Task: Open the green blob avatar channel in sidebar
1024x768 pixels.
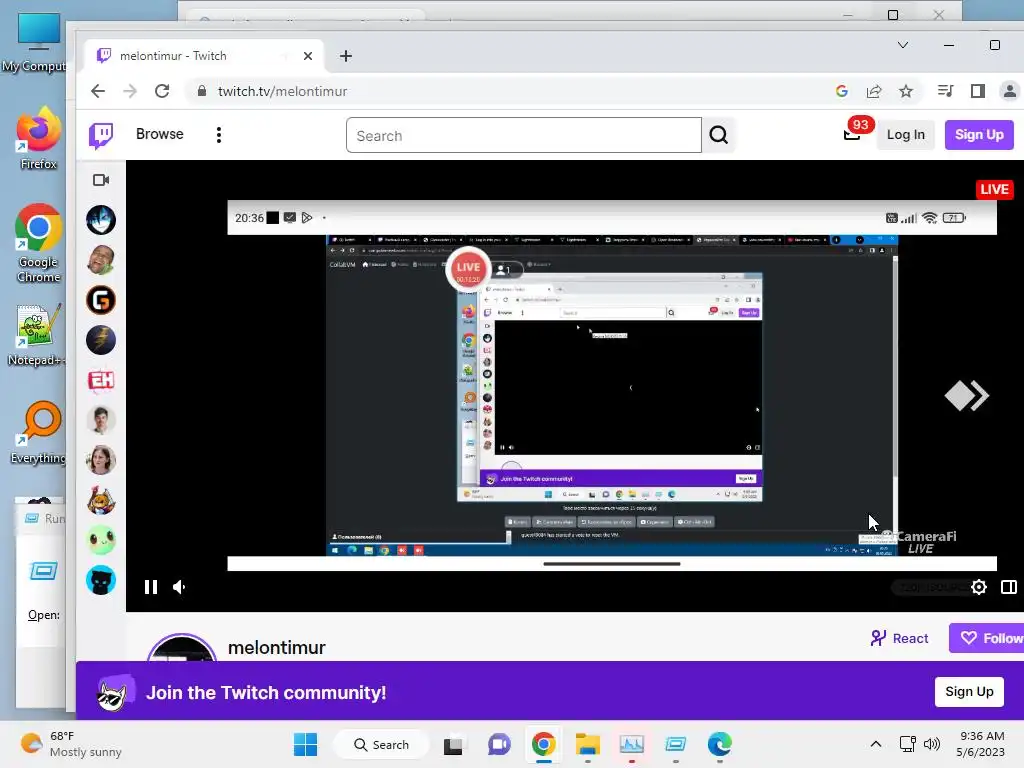Action: 101,540
